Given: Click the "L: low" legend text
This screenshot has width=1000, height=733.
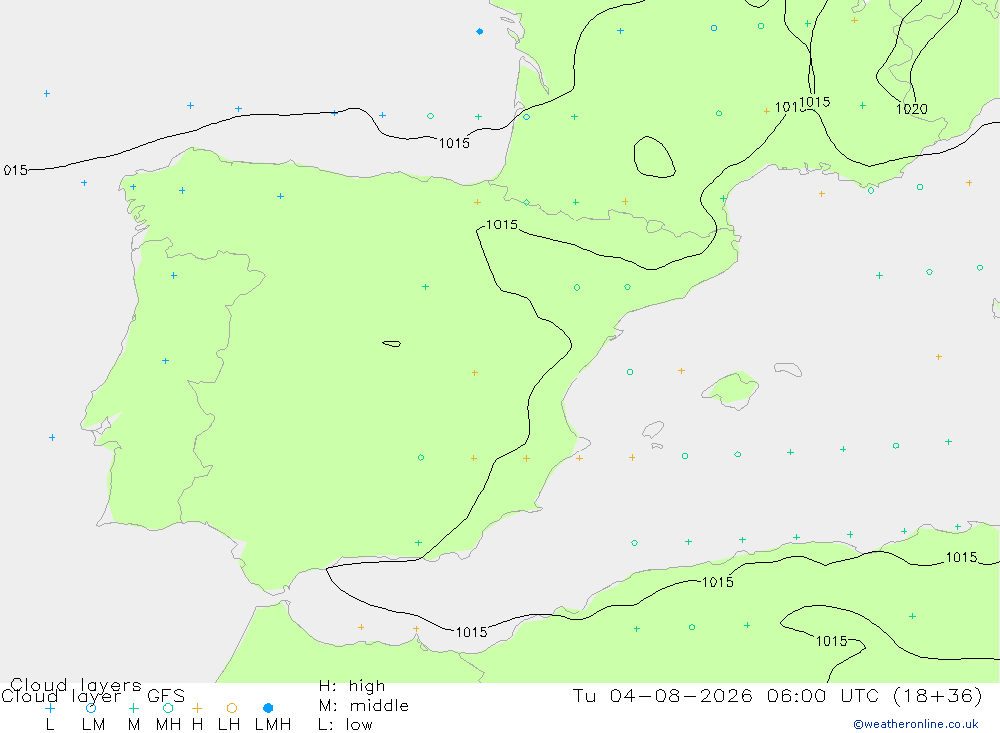Looking at the screenshot, I should (345, 725).
